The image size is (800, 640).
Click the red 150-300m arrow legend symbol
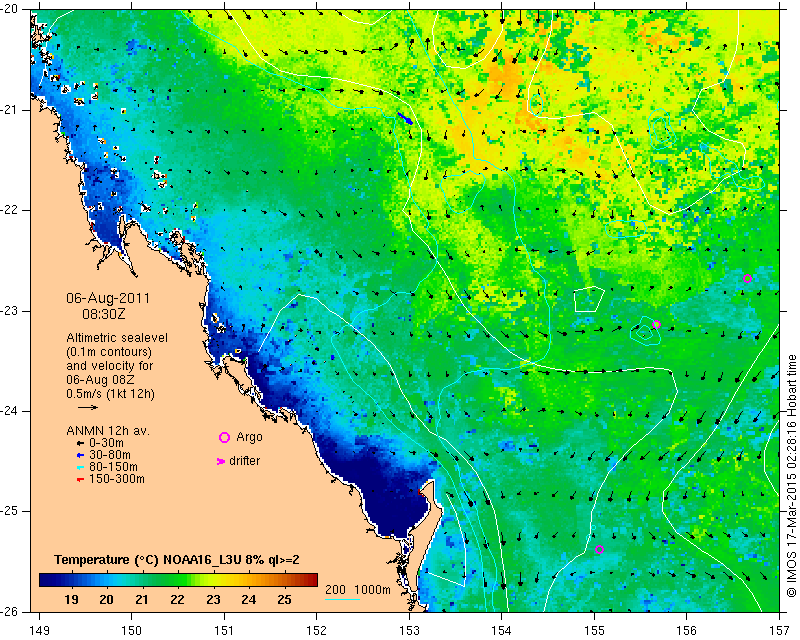[80, 479]
